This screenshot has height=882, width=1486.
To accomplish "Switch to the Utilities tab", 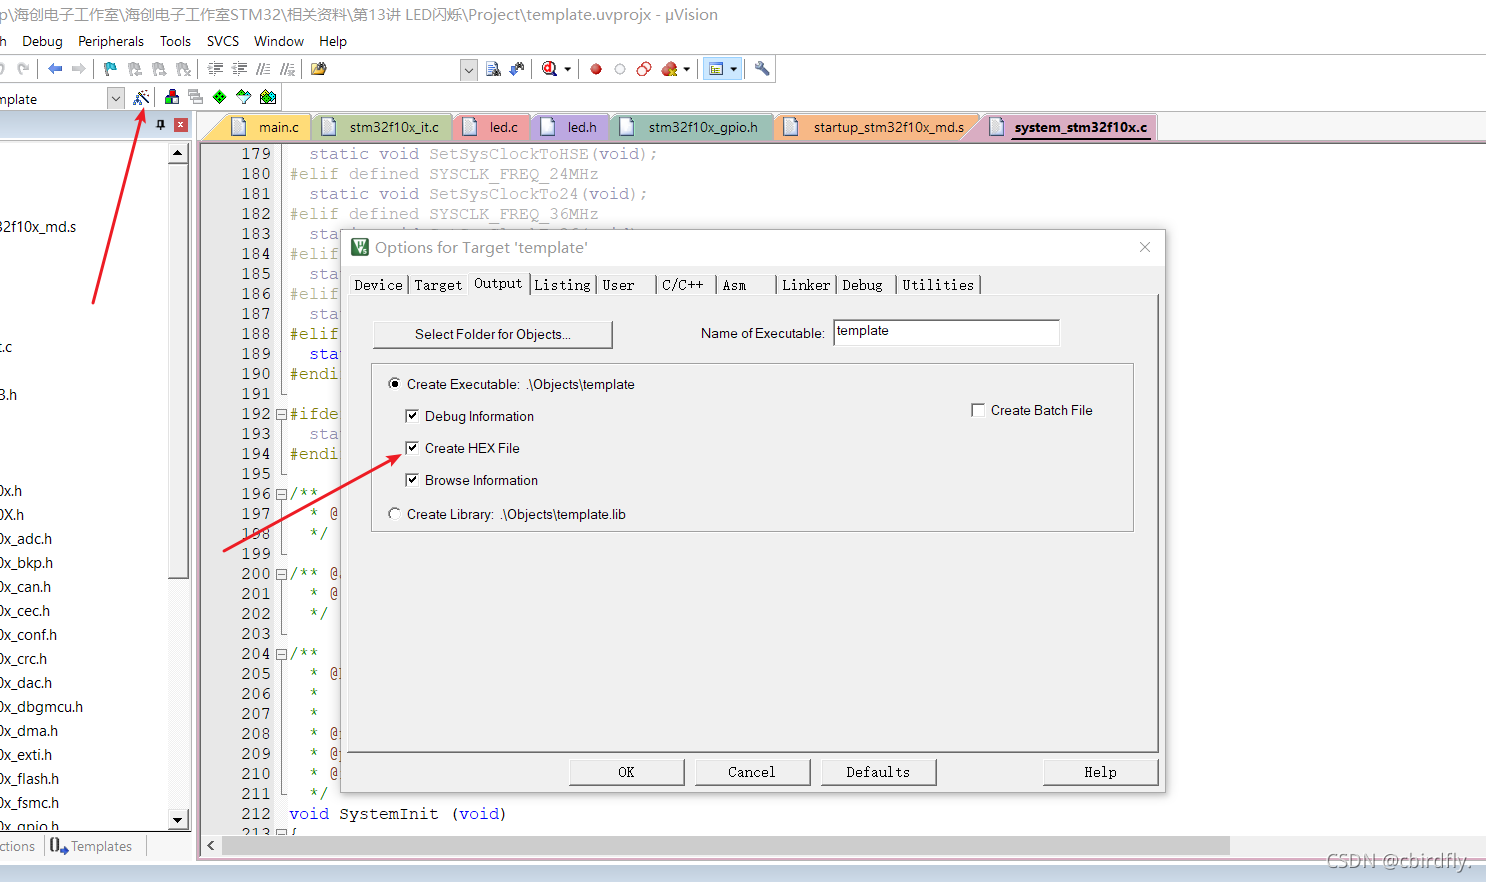I will point(938,285).
